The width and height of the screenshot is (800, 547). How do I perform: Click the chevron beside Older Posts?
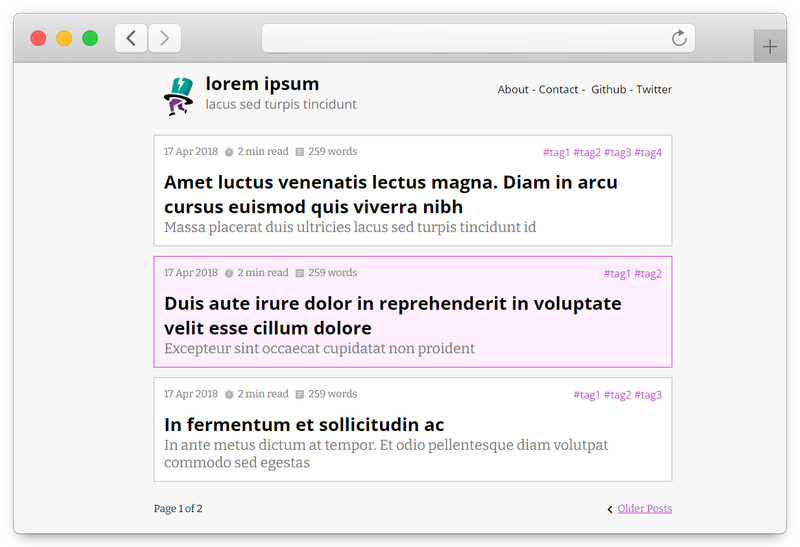click(610, 509)
